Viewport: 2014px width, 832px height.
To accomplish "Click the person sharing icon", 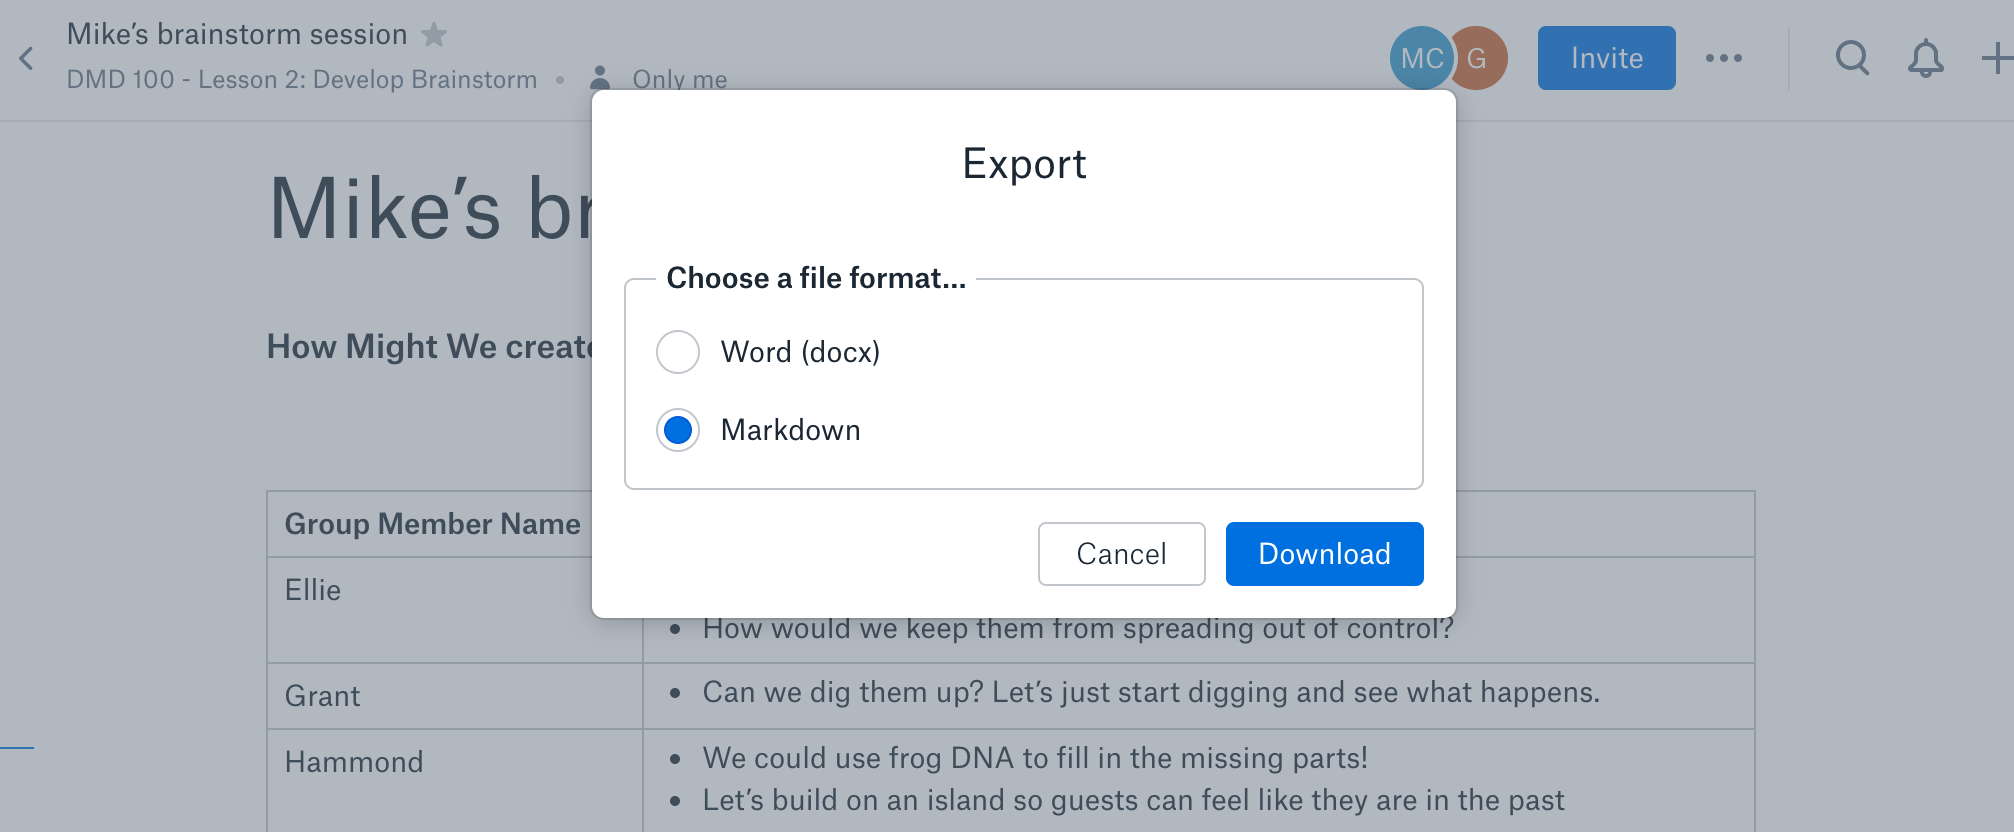I will coord(600,77).
